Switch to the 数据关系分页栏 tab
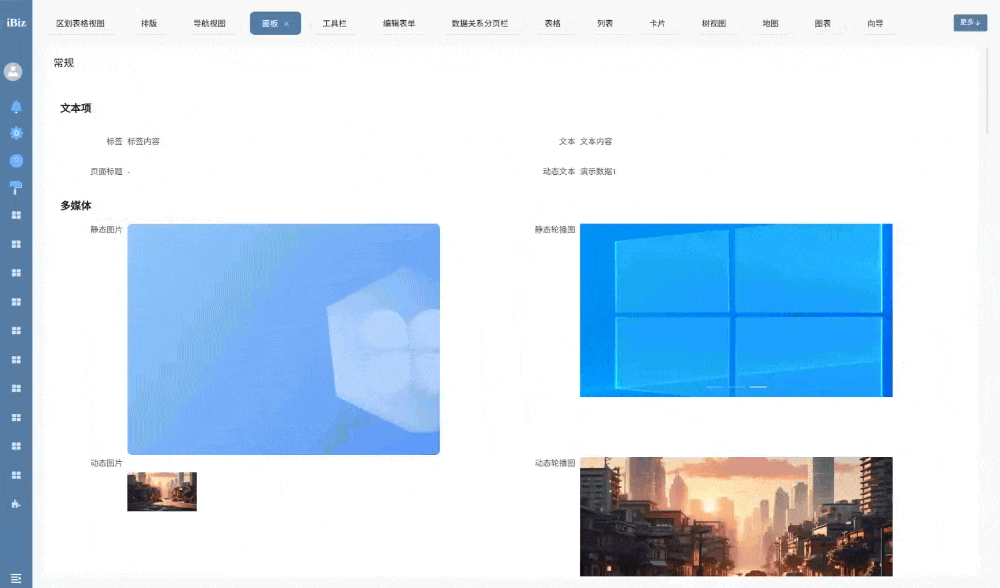Image resolution: width=1000 pixels, height=588 pixels. click(480, 24)
